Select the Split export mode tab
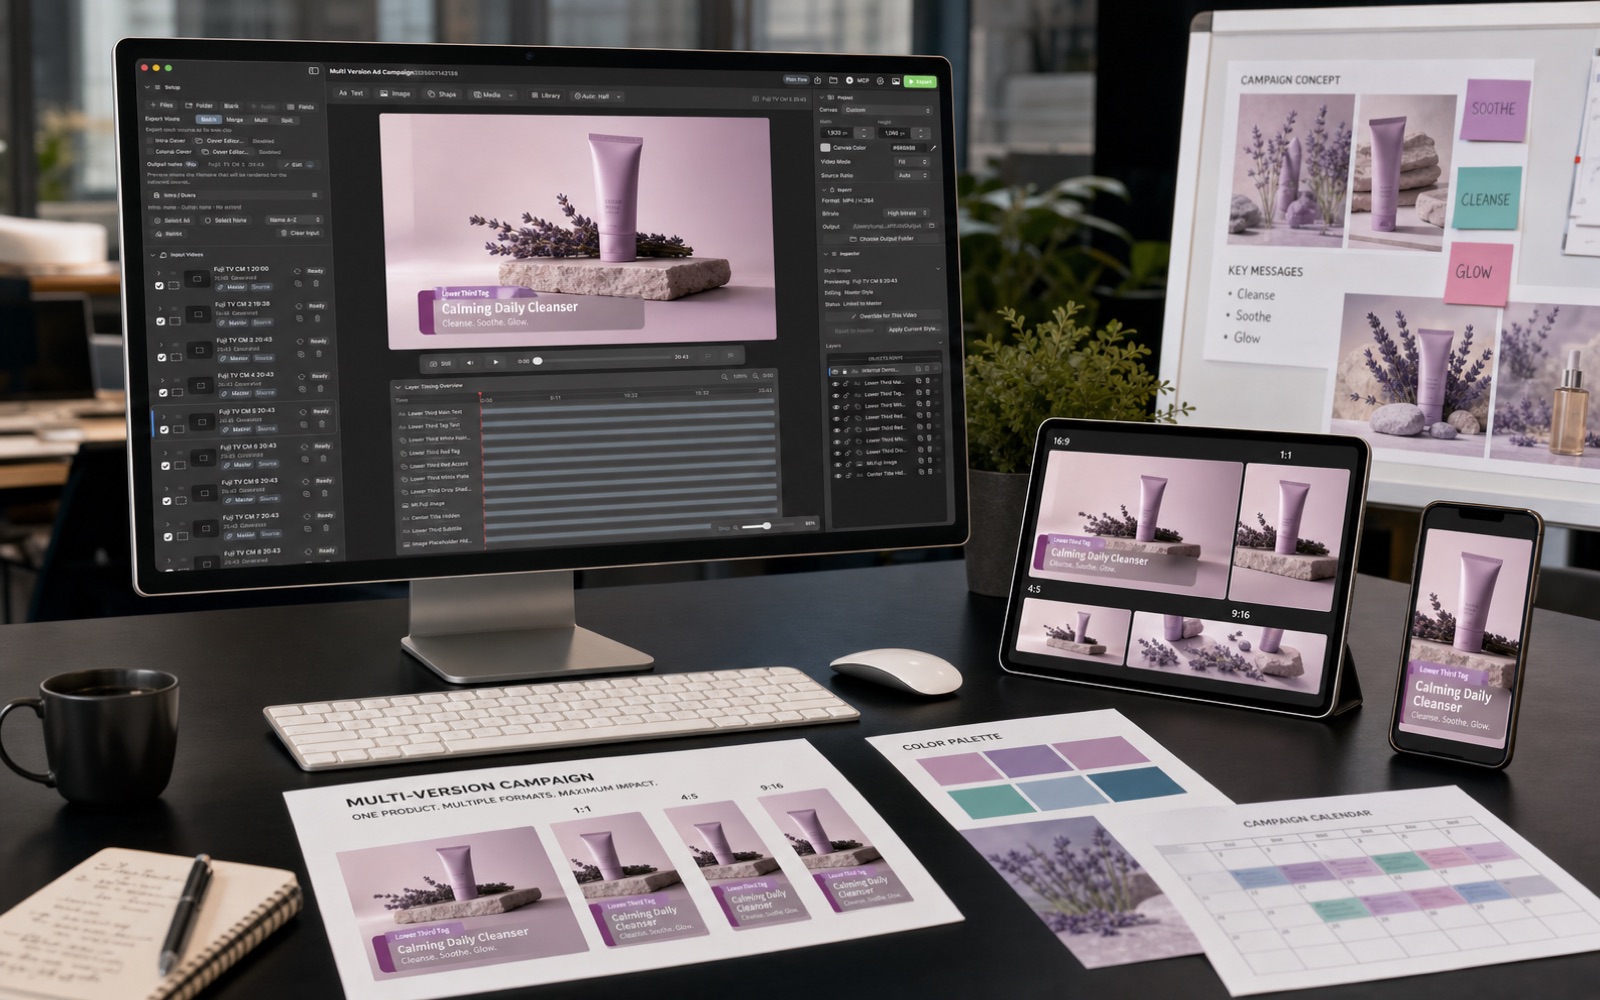The width and height of the screenshot is (1600, 1000). point(286,120)
